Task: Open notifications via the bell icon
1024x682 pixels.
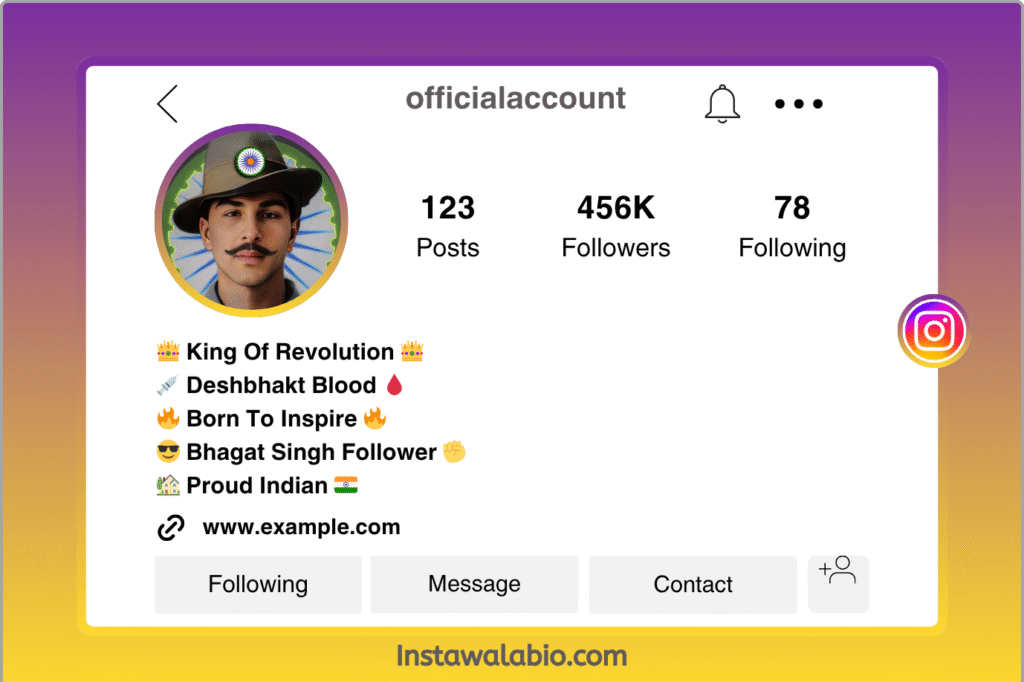Action: click(x=722, y=103)
